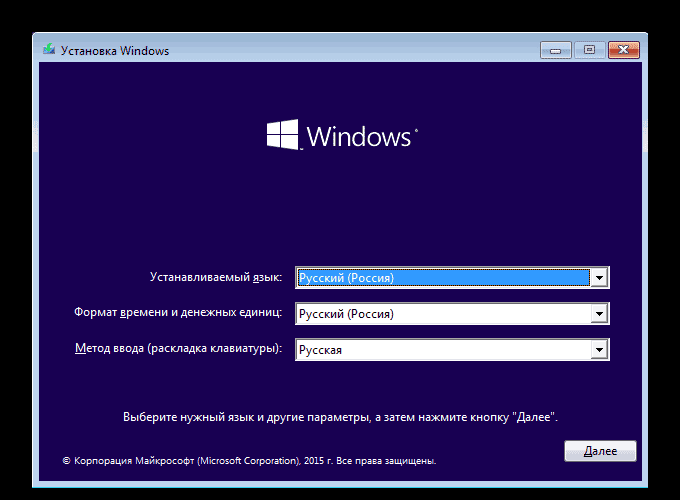Click the Выберите нужный язык instruction text

pos(340,417)
